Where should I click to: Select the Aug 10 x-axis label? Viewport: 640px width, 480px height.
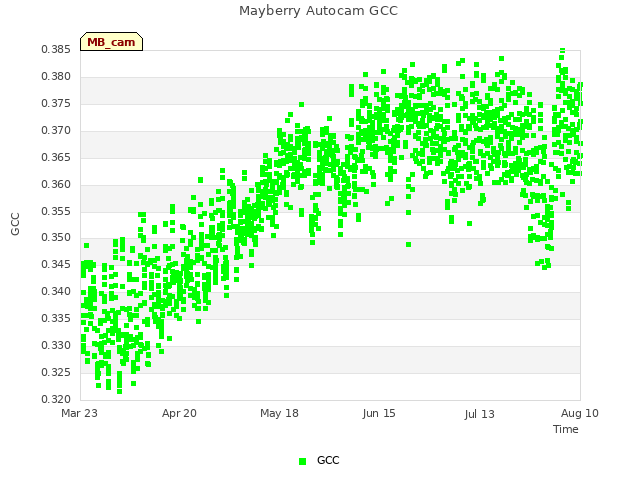pos(580,413)
